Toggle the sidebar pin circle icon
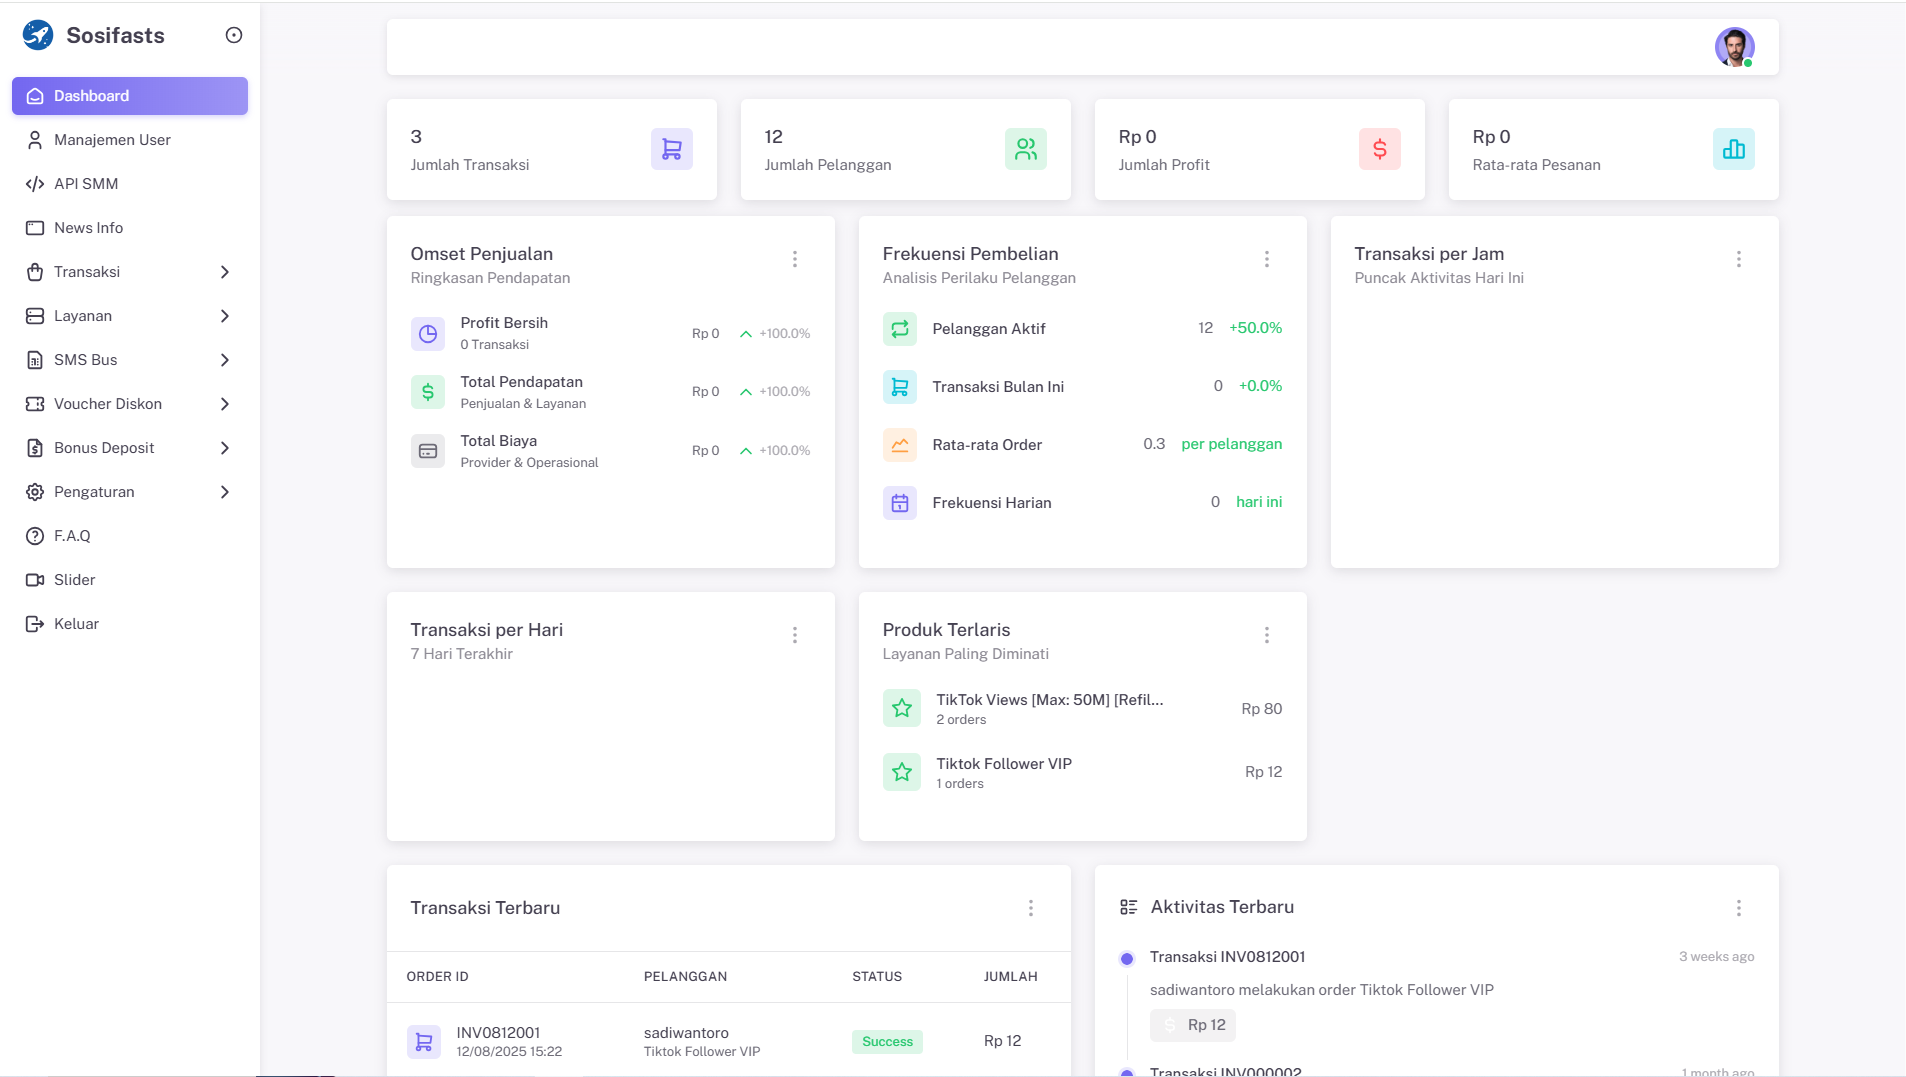 point(234,35)
